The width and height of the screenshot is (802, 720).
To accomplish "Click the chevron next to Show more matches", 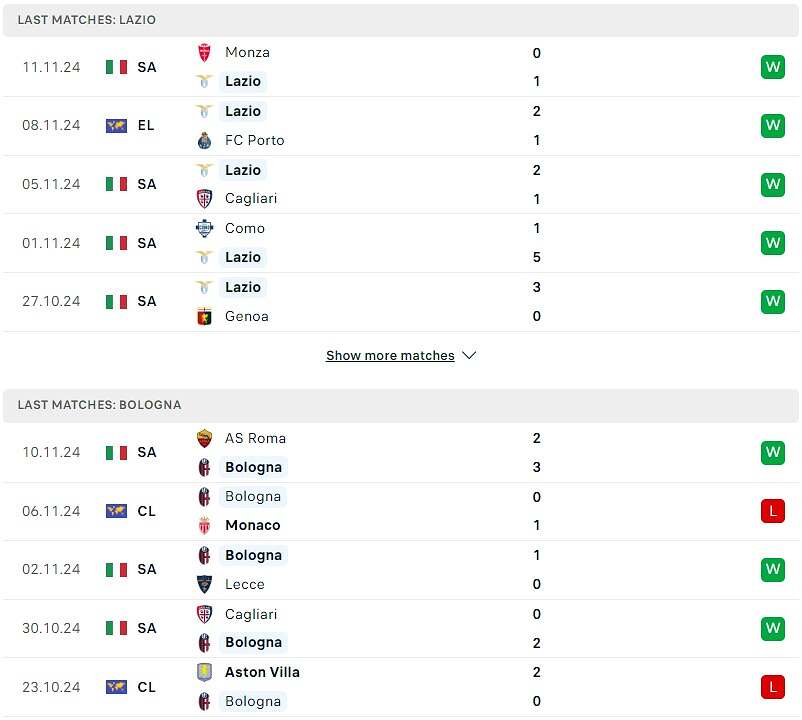I will point(469,355).
